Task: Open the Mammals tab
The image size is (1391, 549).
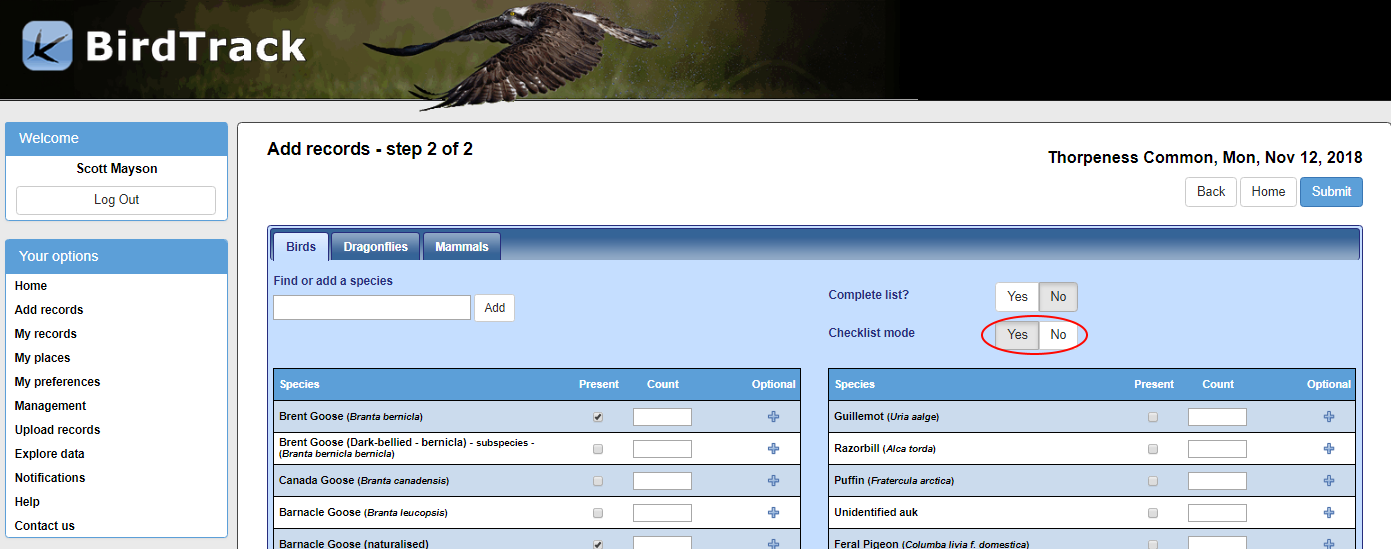Action: pyautogui.click(x=461, y=247)
